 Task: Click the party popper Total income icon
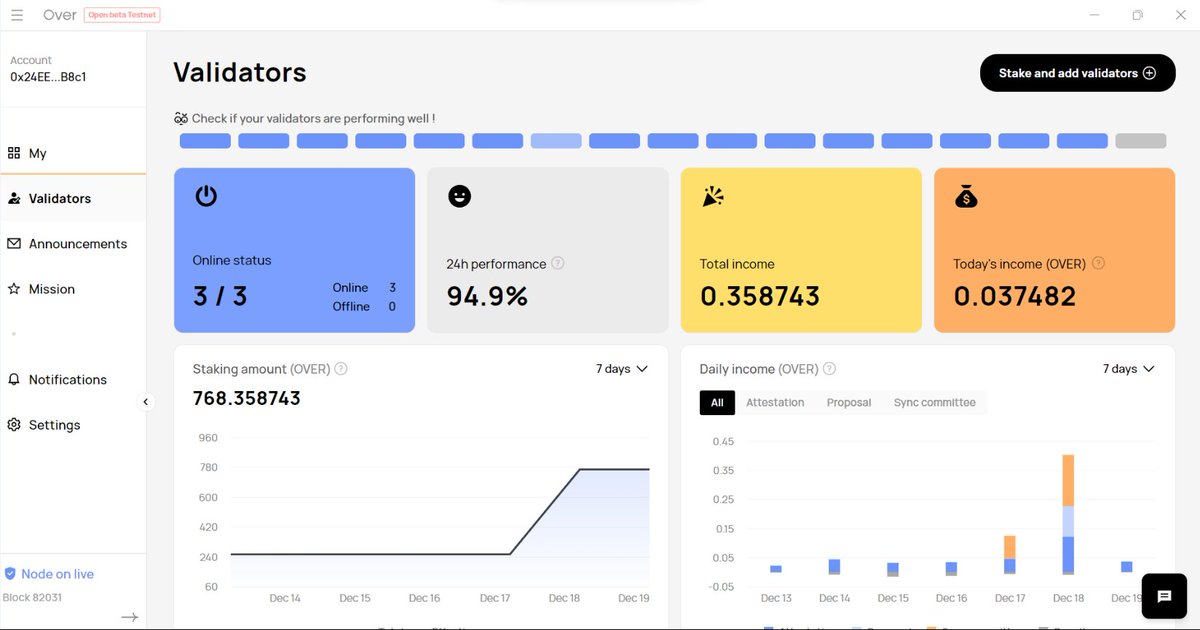tap(713, 196)
